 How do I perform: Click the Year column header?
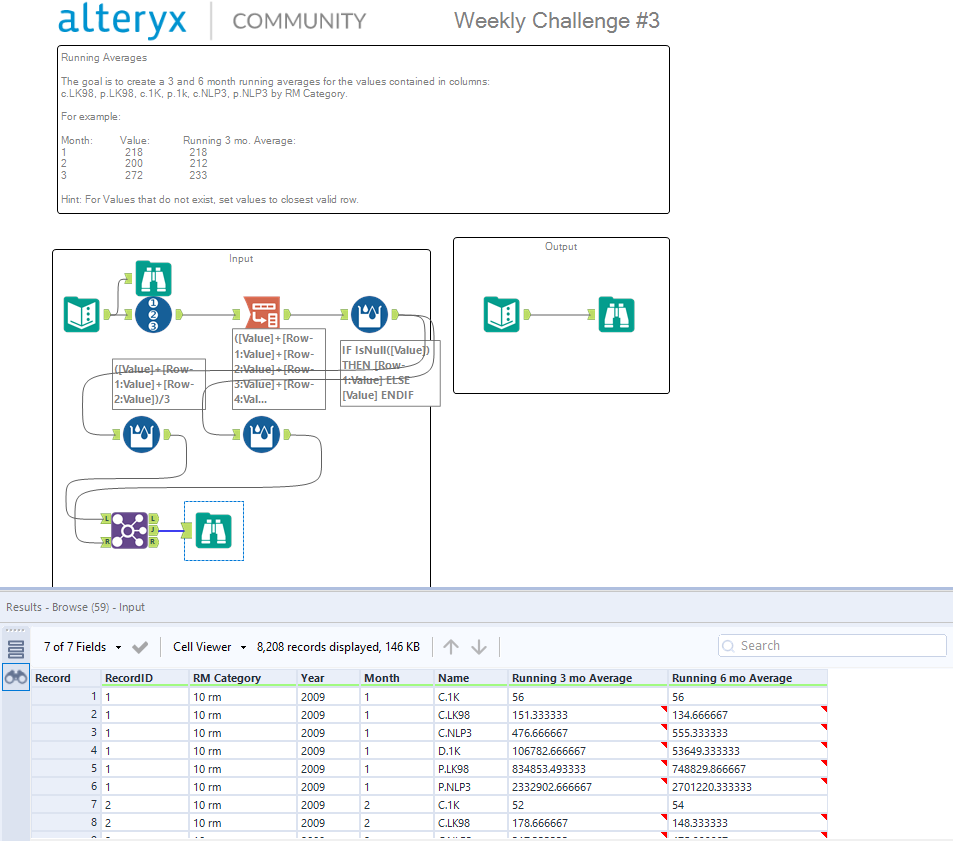(x=328, y=678)
